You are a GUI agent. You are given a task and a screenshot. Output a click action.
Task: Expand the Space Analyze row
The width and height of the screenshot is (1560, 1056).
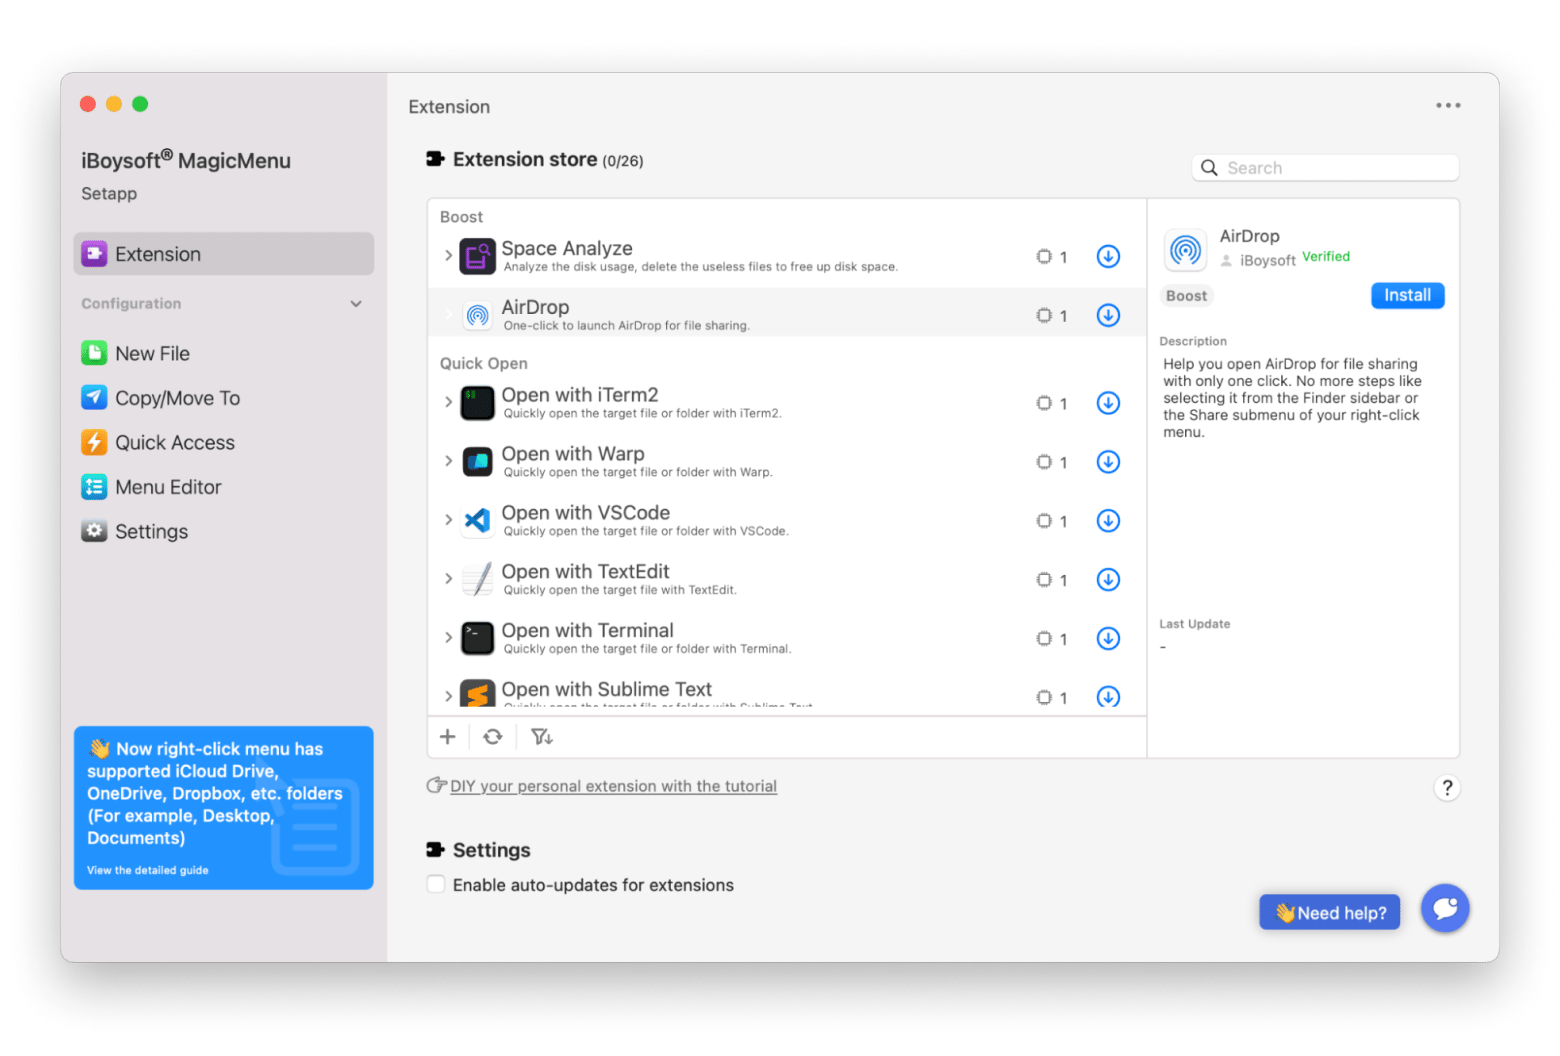(x=448, y=256)
